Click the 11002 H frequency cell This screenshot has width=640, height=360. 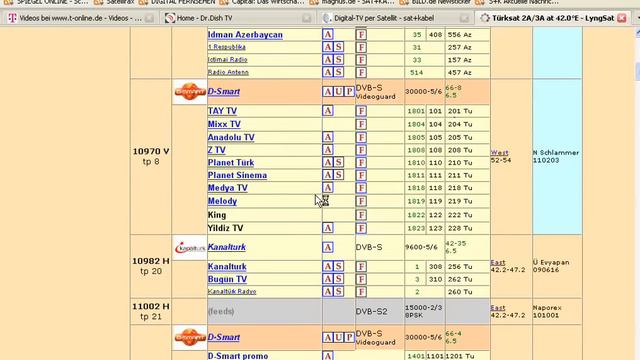pos(151,311)
